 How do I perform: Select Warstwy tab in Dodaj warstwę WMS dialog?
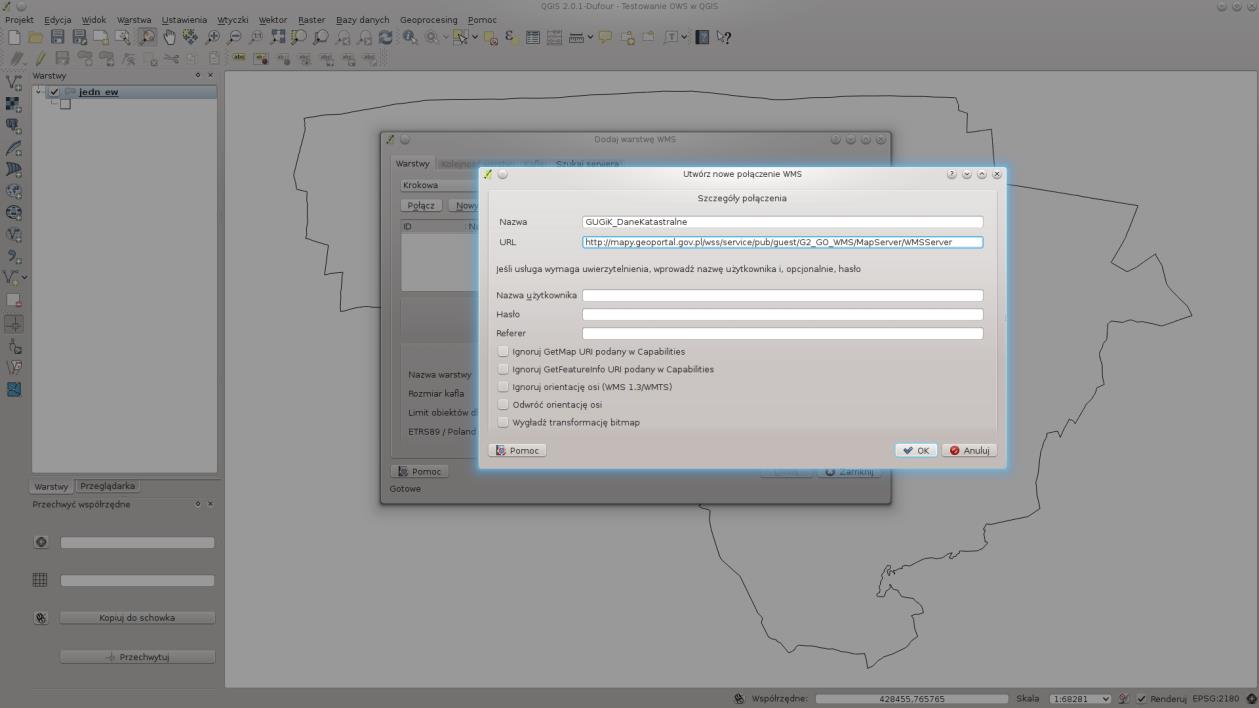413,163
